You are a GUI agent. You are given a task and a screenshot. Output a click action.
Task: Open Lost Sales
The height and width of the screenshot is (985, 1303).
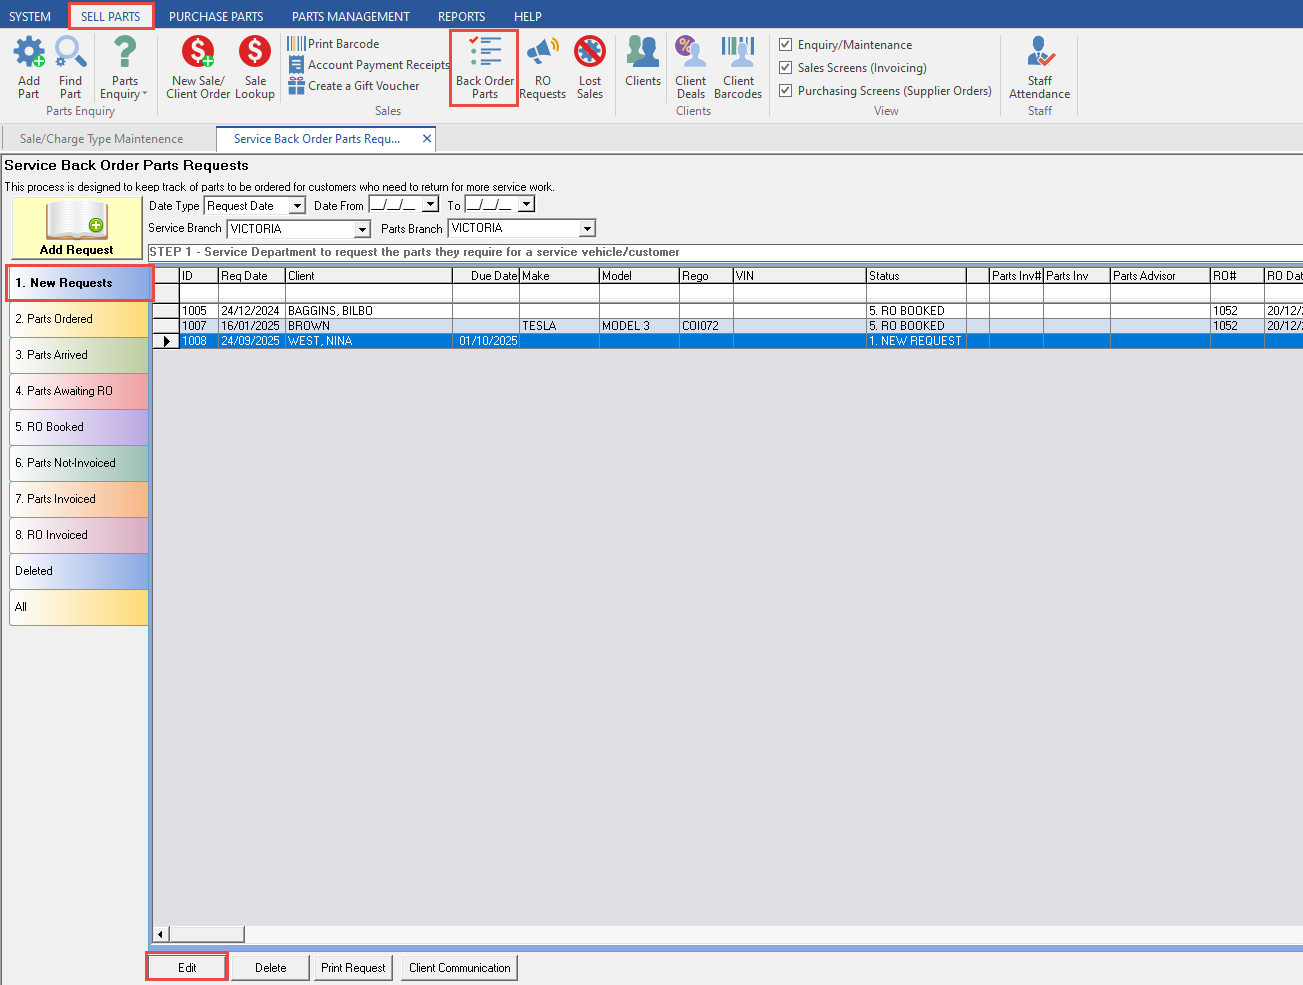[590, 67]
